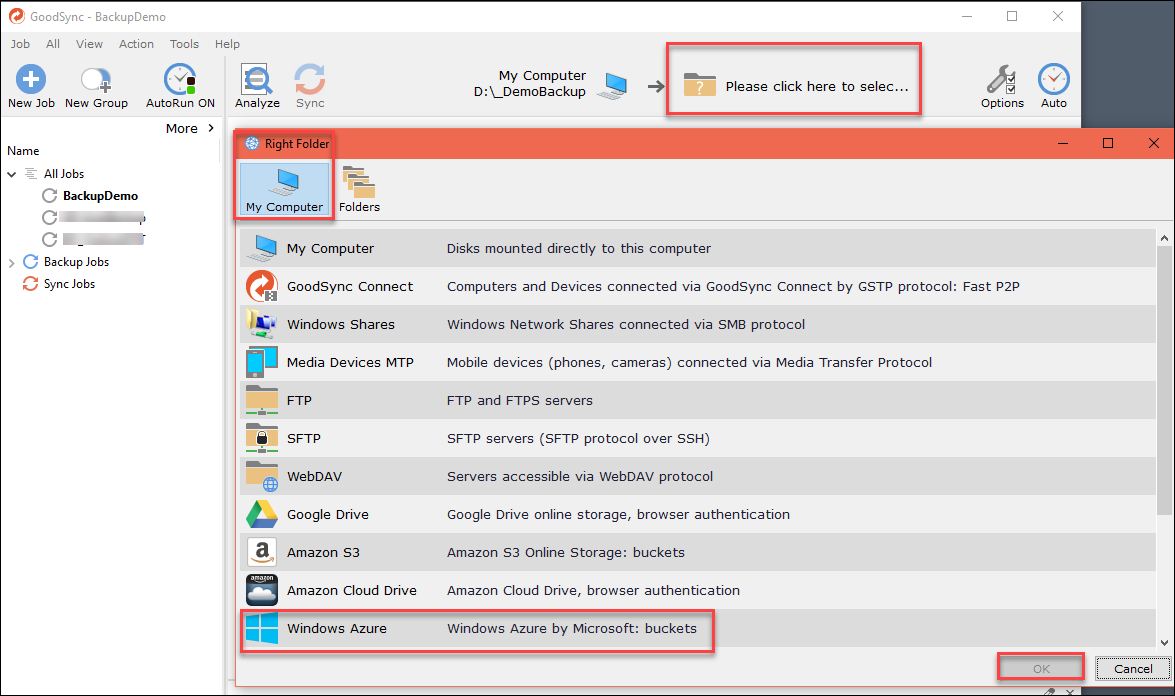Click the list's vertical scrollbar thumb

click(x=1164, y=380)
